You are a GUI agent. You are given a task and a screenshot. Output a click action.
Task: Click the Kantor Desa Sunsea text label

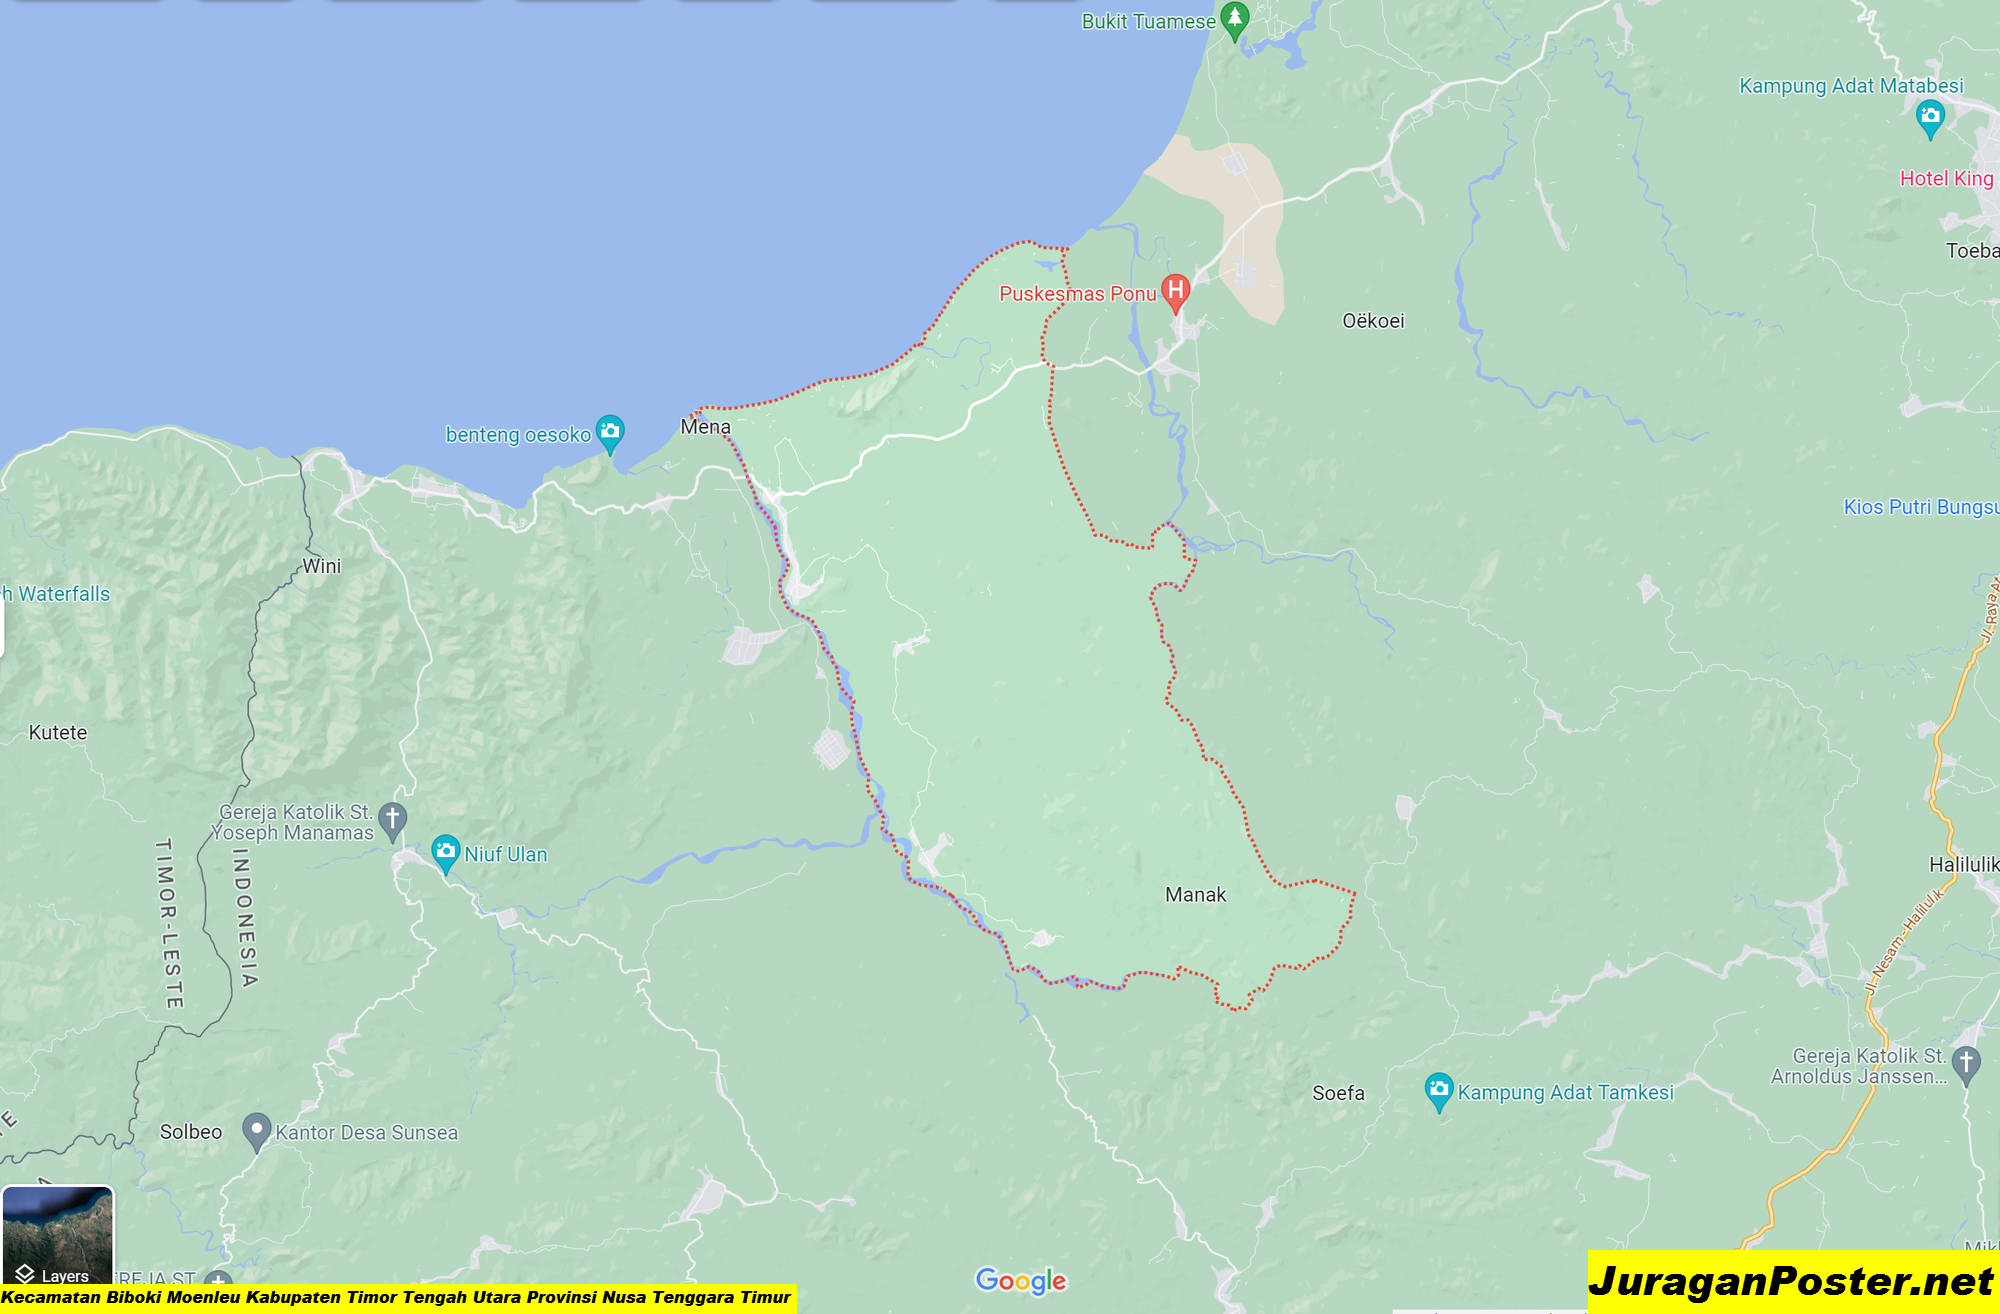[366, 1132]
